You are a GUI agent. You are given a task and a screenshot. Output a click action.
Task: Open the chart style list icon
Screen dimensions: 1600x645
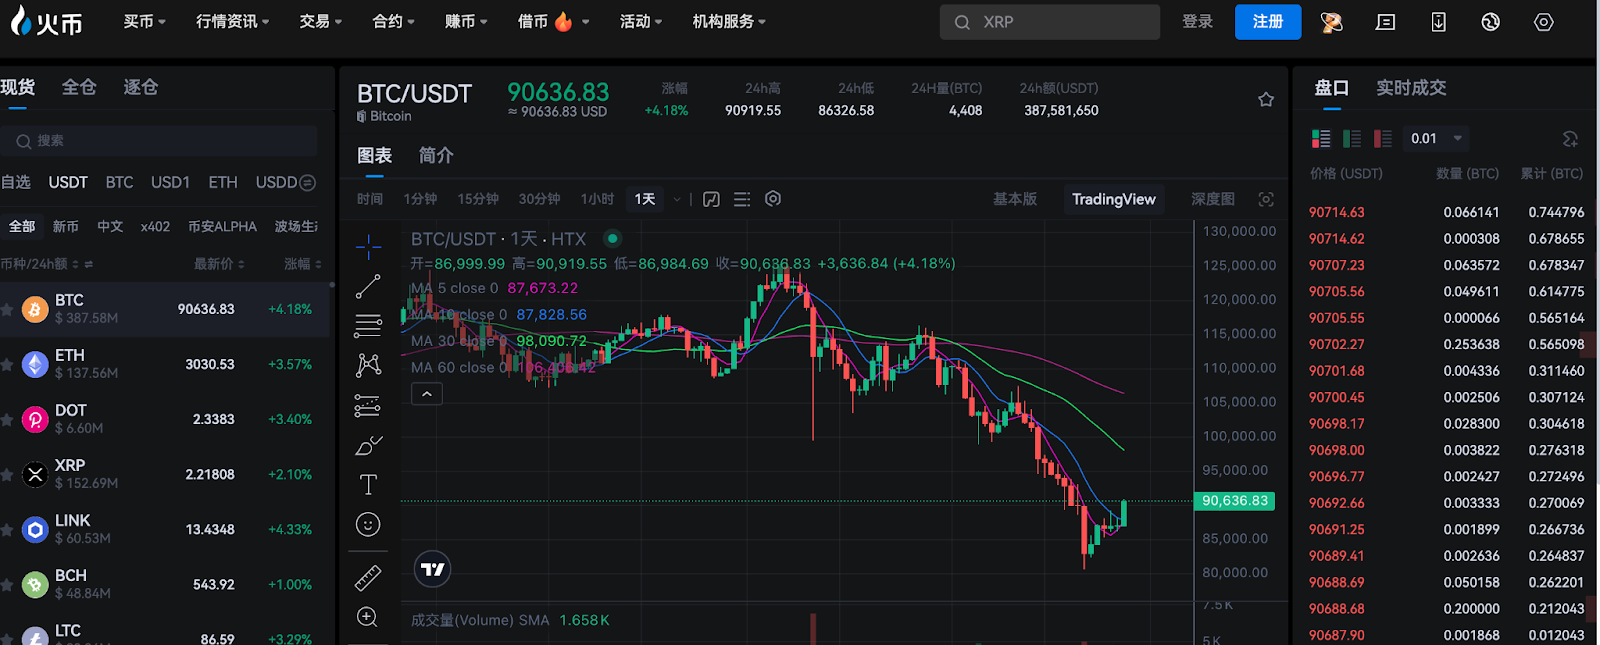click(742, 199)
